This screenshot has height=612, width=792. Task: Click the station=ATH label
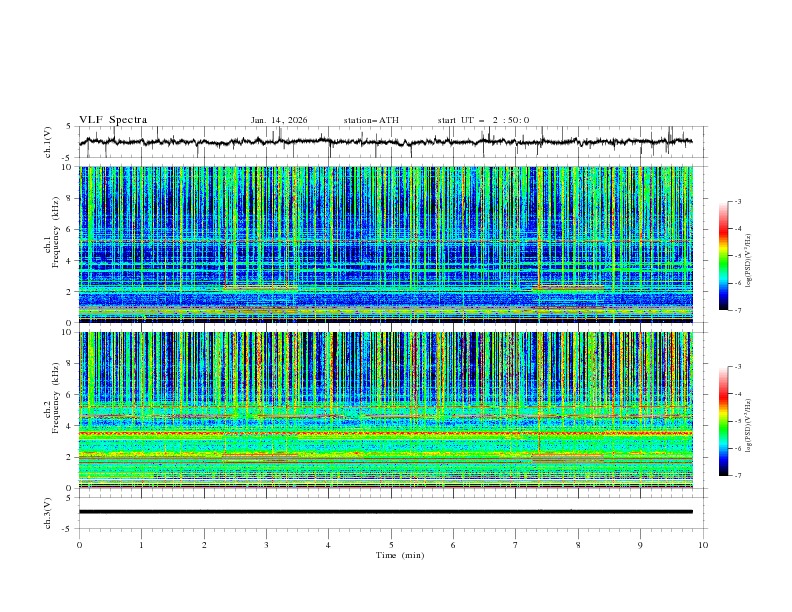coord(371,120)
